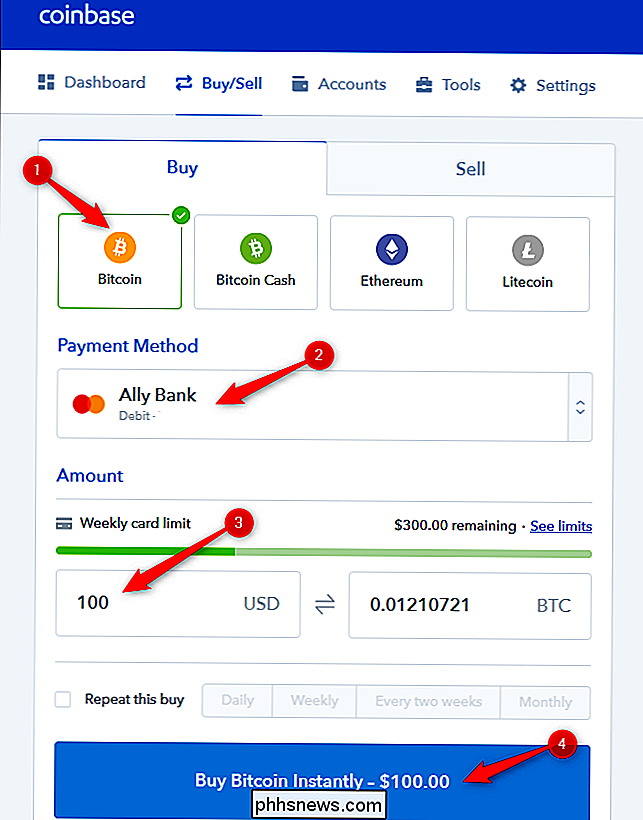The image size is (643, 820).
Task: Click the Ethereum diamond icon
Action: pos(392,249)
